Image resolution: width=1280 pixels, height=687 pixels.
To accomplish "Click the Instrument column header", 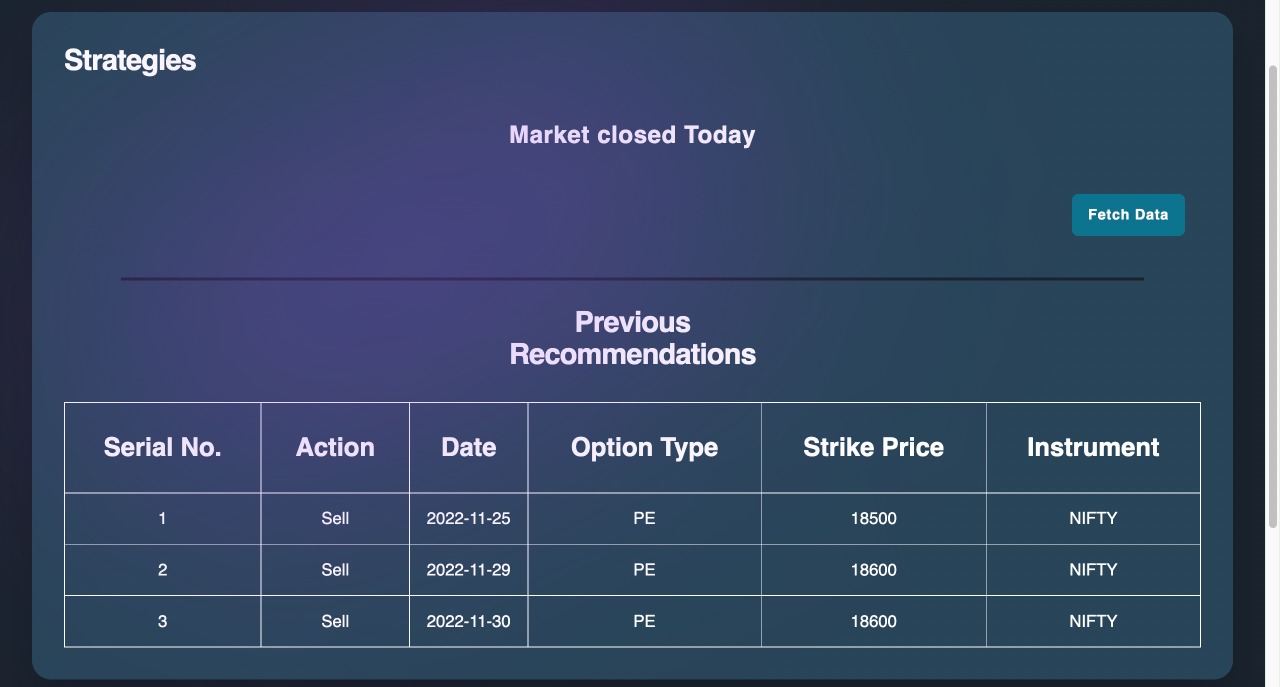I will coord(1093,447).
